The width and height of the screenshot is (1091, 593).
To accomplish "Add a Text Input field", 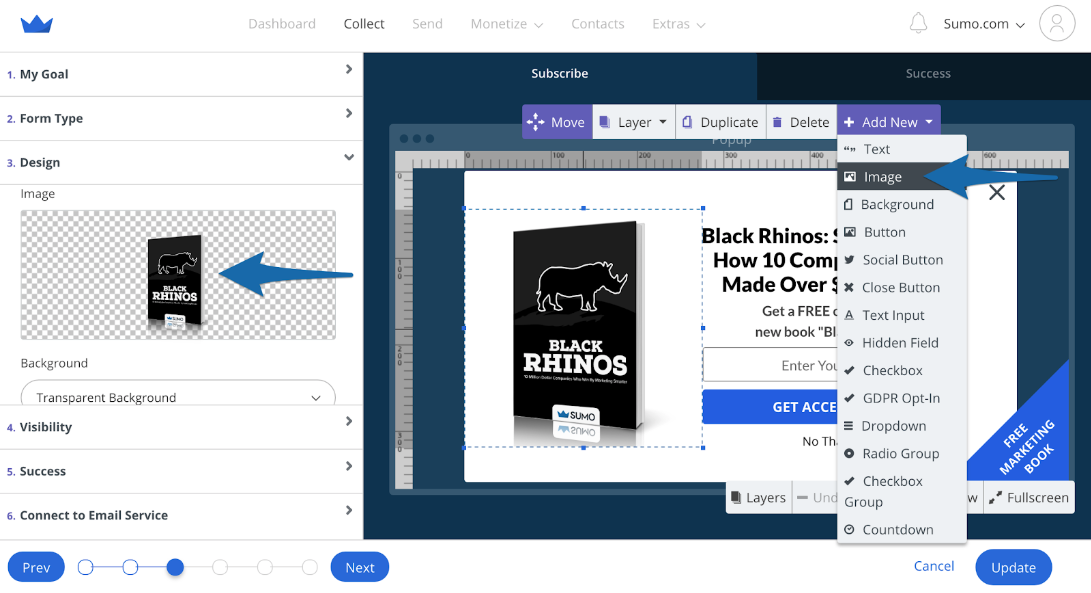I will click(x=902, y=315).
